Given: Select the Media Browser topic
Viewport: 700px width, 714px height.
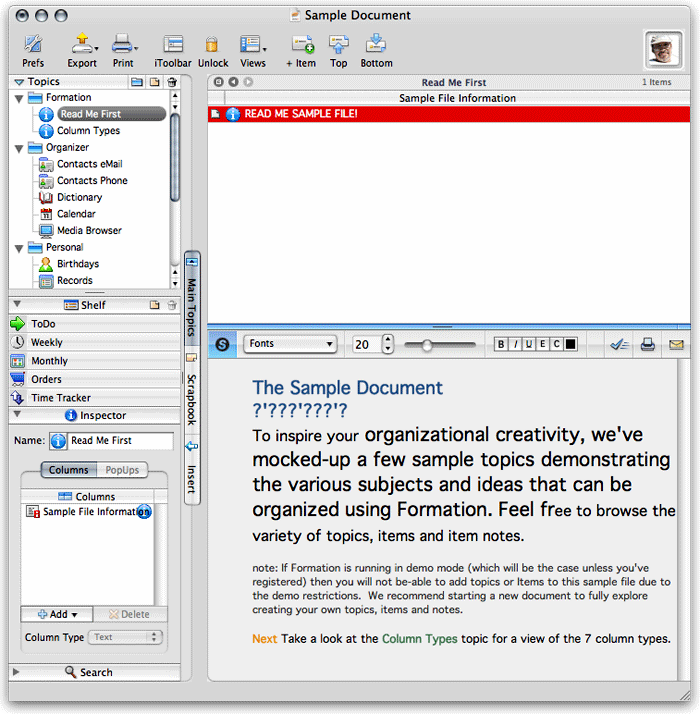Looking at the screenshot, I should [x=89, y=231].
